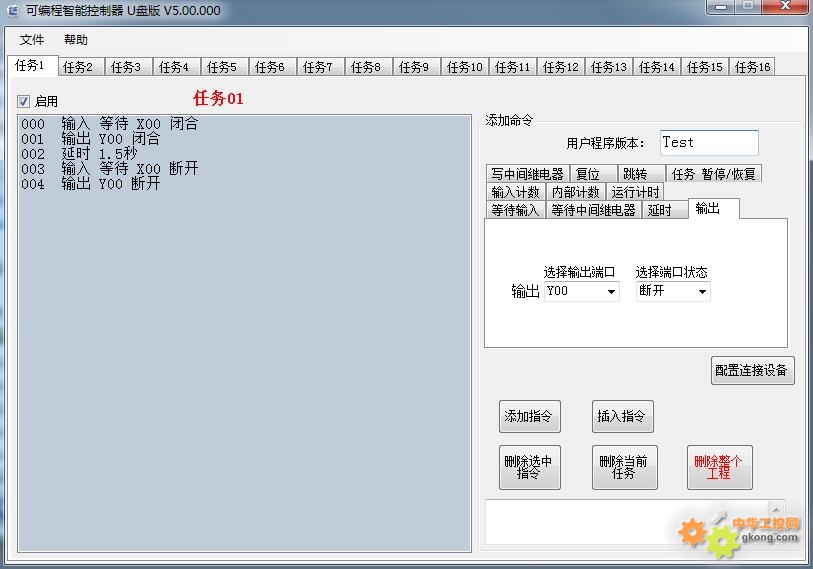Click the 添加指令 button

(529, 416)
